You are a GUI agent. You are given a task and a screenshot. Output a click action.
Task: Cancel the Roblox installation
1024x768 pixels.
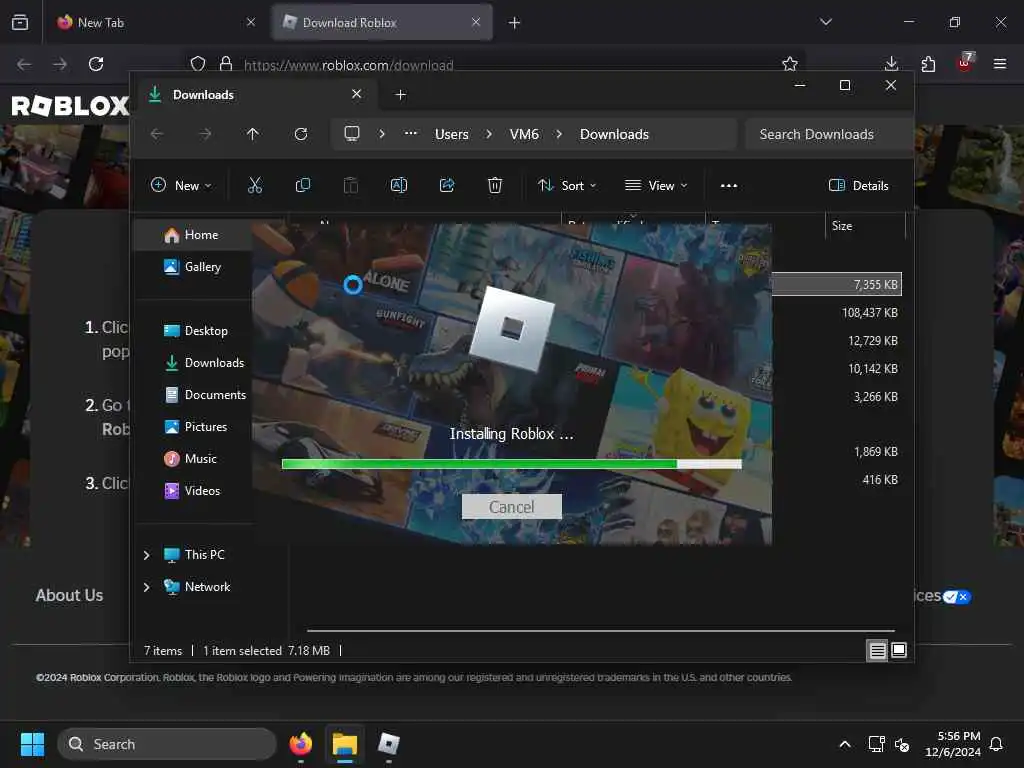(x=511, y=507)
